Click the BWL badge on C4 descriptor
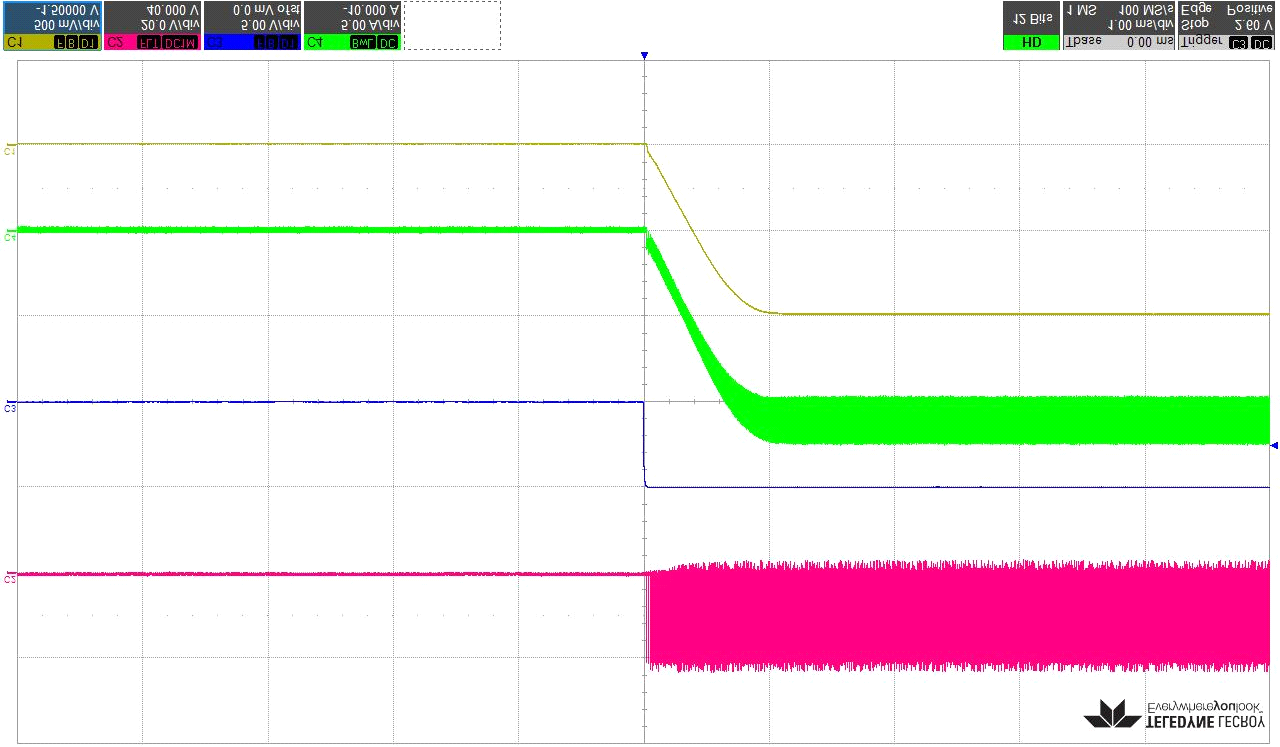Viewport: 1280px width, 747px height. (x=360, y=43)
